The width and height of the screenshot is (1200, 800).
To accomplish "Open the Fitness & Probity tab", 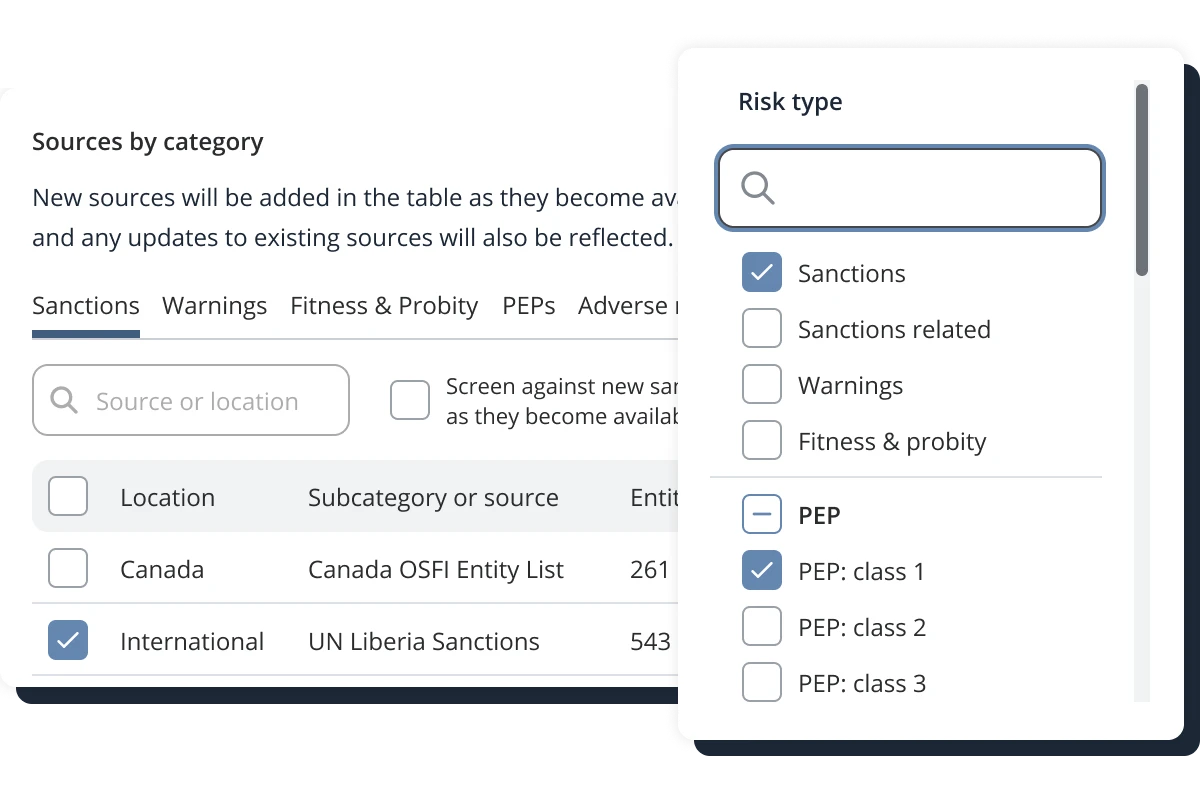I will (x=384, y=306).
